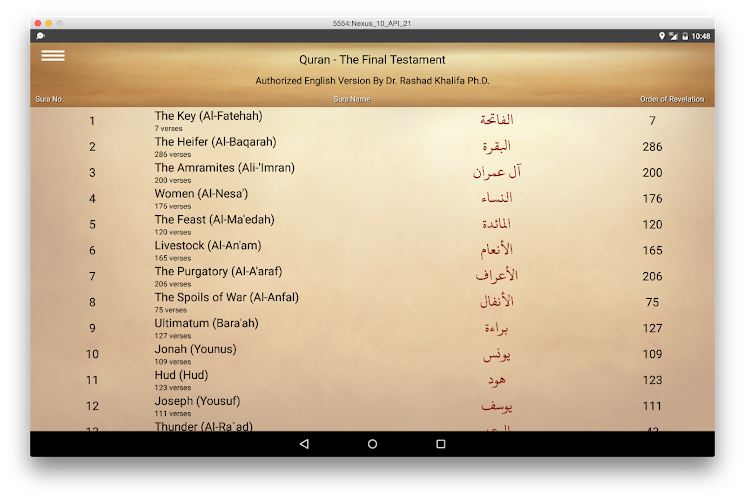Click the Arabic name for Bara'ah
Image resolution: width=745 pixels, height=500 pixels.
(x=497, y=328)
